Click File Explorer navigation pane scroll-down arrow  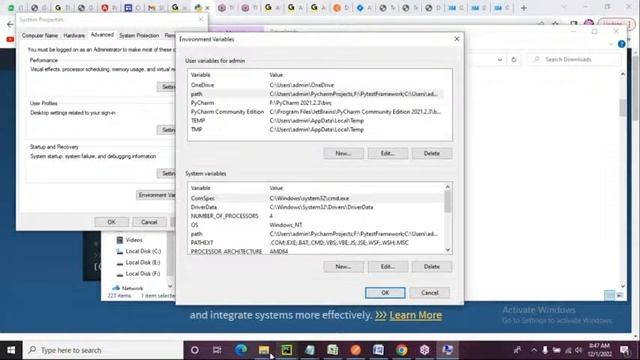170,287
